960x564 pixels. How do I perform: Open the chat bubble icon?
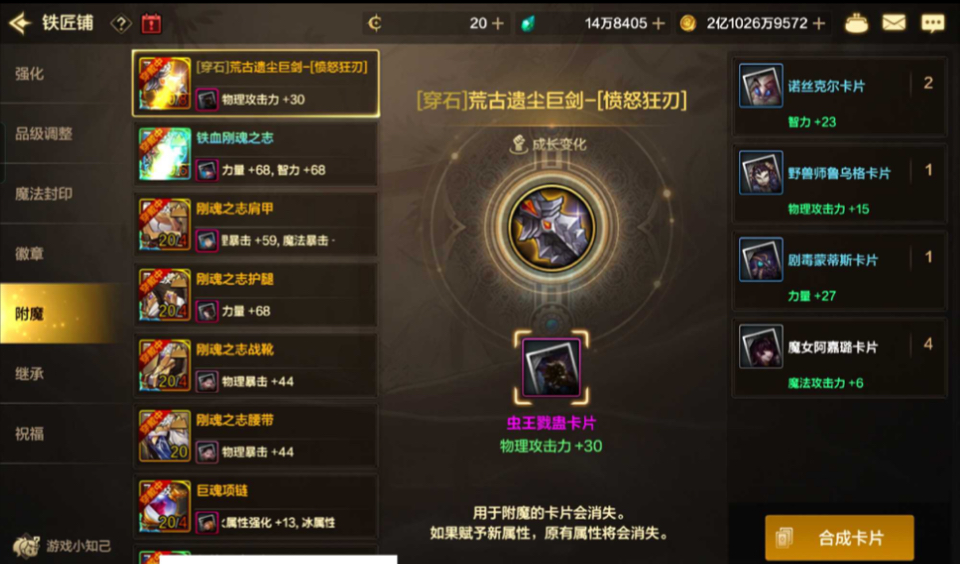932,23
